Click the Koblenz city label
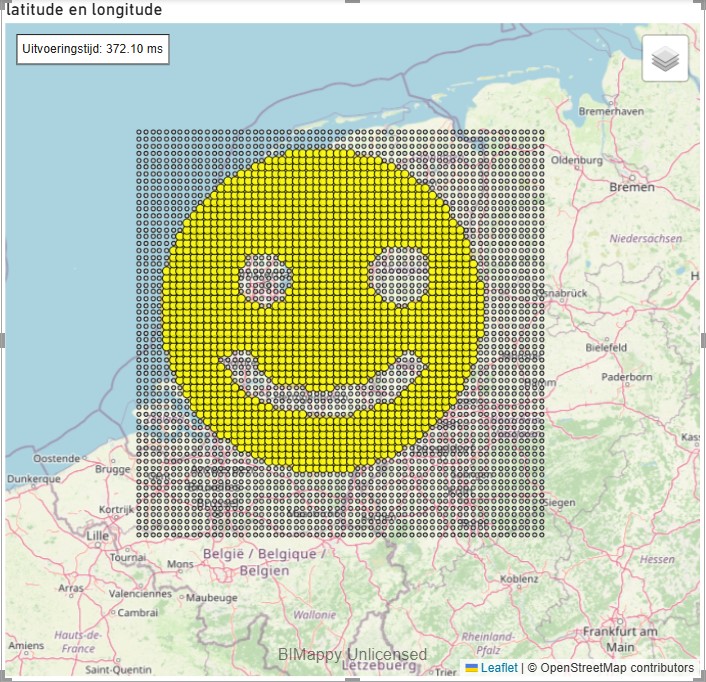 pyautogui.click(x=519, y=579)
